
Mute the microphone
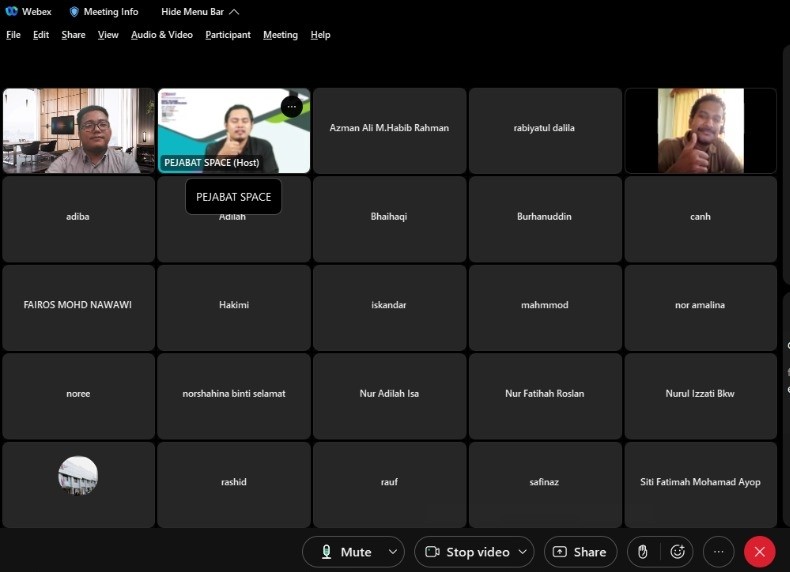[345, 552]
